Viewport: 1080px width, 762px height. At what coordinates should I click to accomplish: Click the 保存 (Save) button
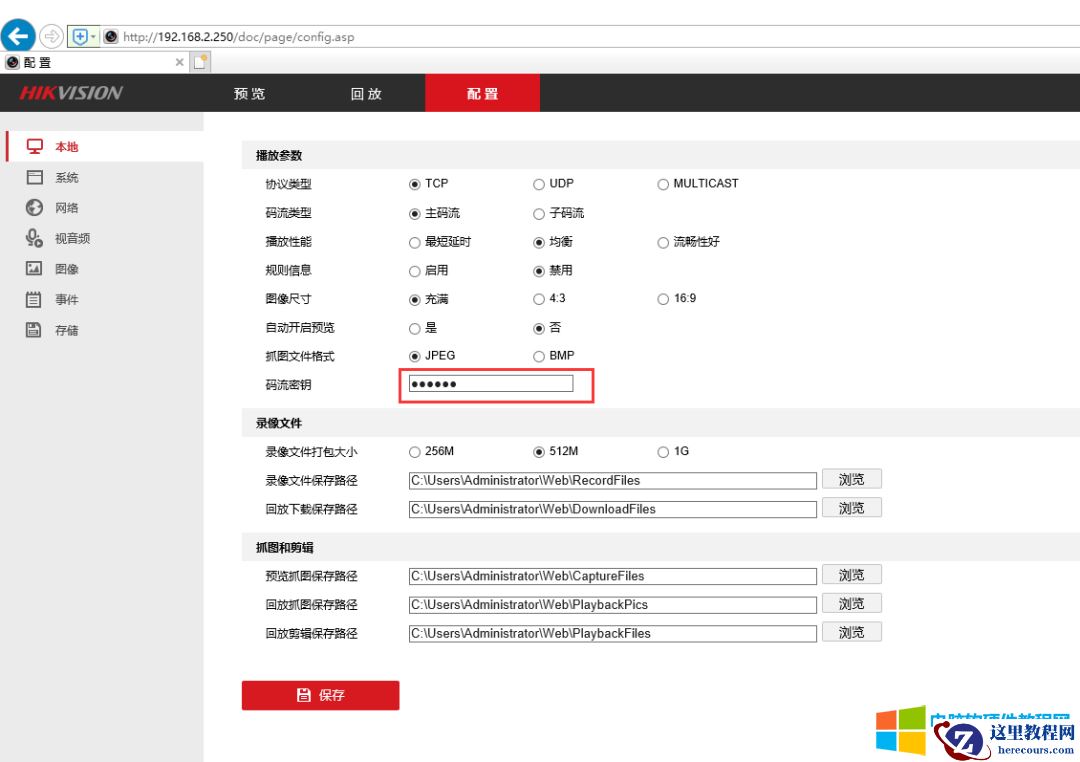coord(320,695)
